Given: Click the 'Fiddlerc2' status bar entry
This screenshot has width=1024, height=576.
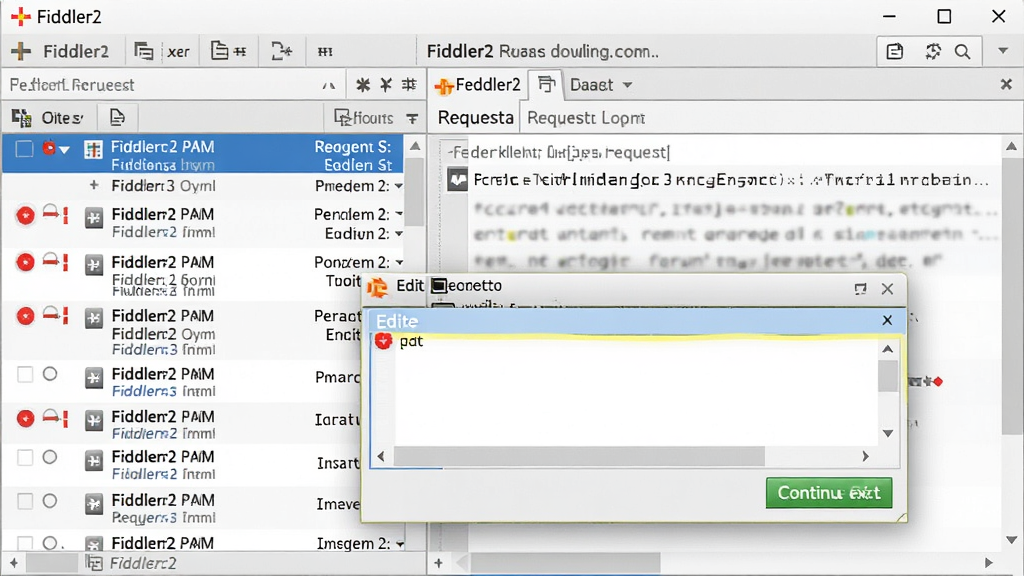Looking at the screenshot, I should 132,563.
